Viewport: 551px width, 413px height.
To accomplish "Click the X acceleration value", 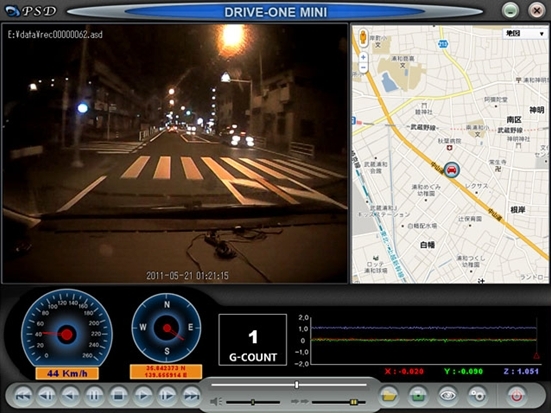I will pyautogui.click(x=404, y=372).
